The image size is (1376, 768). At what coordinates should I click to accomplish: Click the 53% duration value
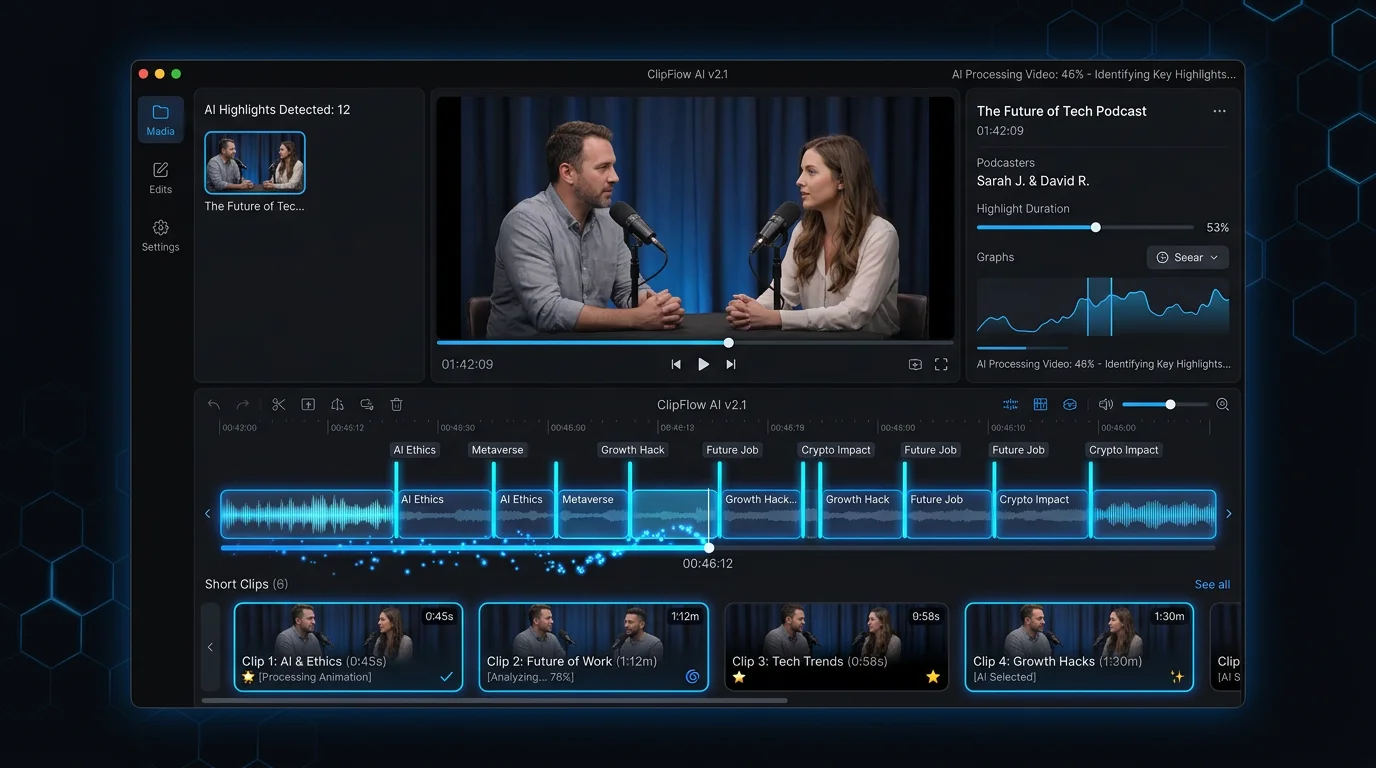[1217, 228]
